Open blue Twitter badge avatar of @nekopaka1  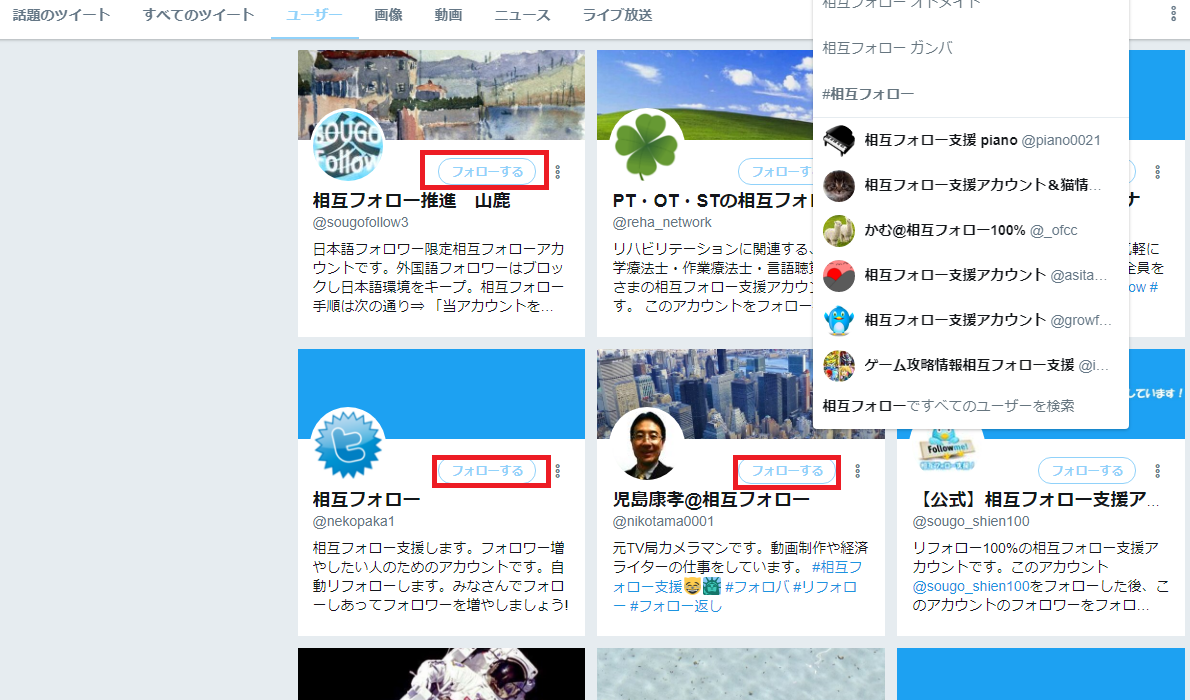tap(348, 444)
